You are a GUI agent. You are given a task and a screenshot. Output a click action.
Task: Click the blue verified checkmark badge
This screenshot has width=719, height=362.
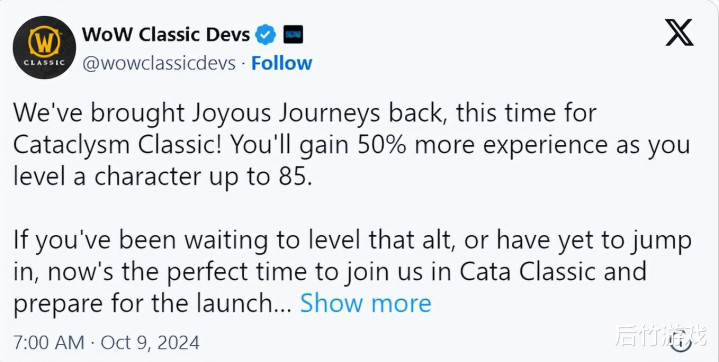pos(266,35)
